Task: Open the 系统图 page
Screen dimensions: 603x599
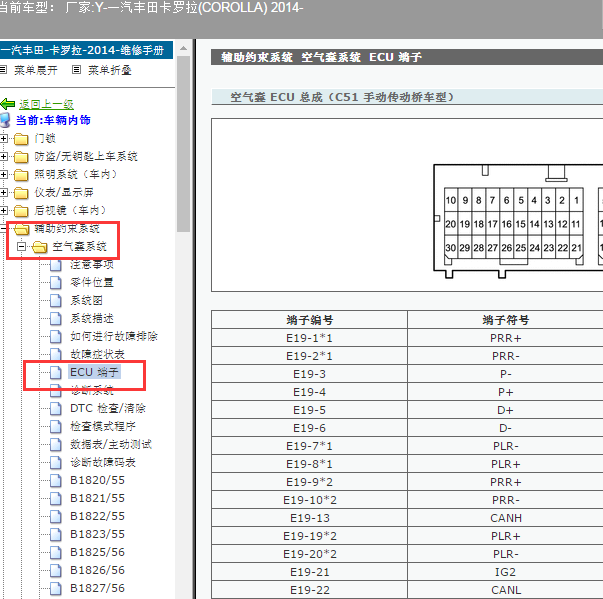Action: 86,301
